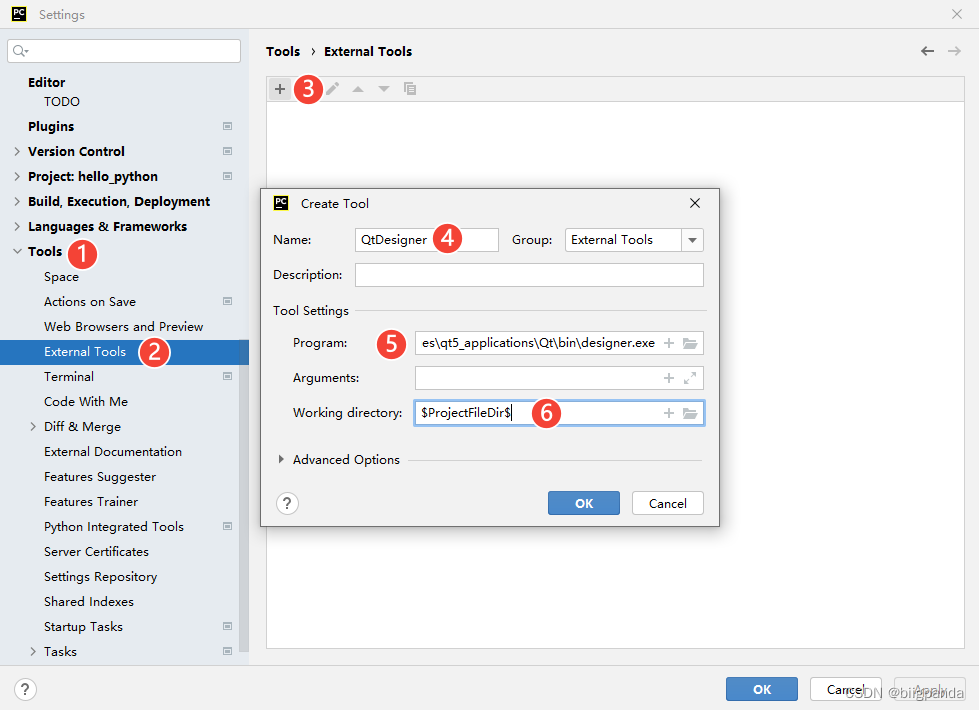Image resolution: width=979 pixels, height=710 pixels.
Task: Open help in Create Tool dialog
Action: click(x=287, y=503)
